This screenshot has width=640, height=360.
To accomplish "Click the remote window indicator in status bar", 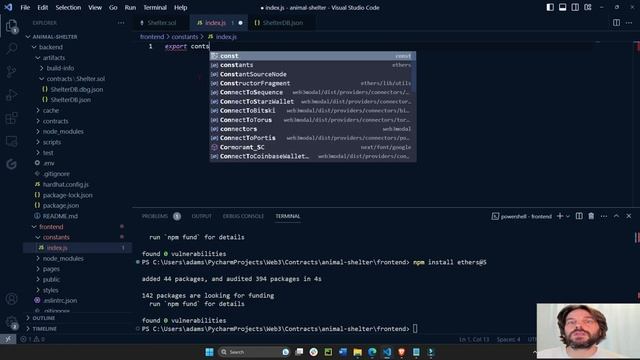I will [8, 339].
